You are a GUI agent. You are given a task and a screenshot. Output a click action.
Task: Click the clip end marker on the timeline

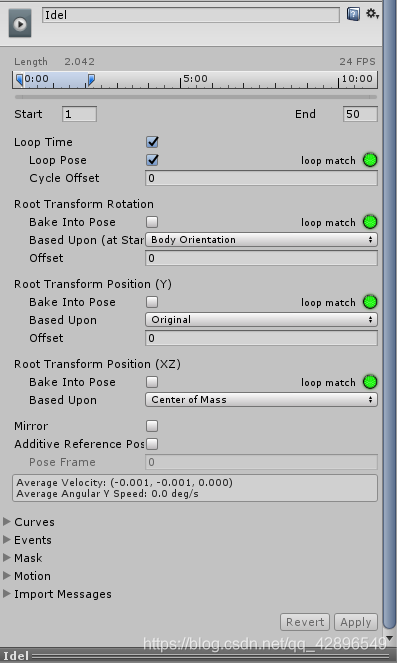tap(91, 79)
